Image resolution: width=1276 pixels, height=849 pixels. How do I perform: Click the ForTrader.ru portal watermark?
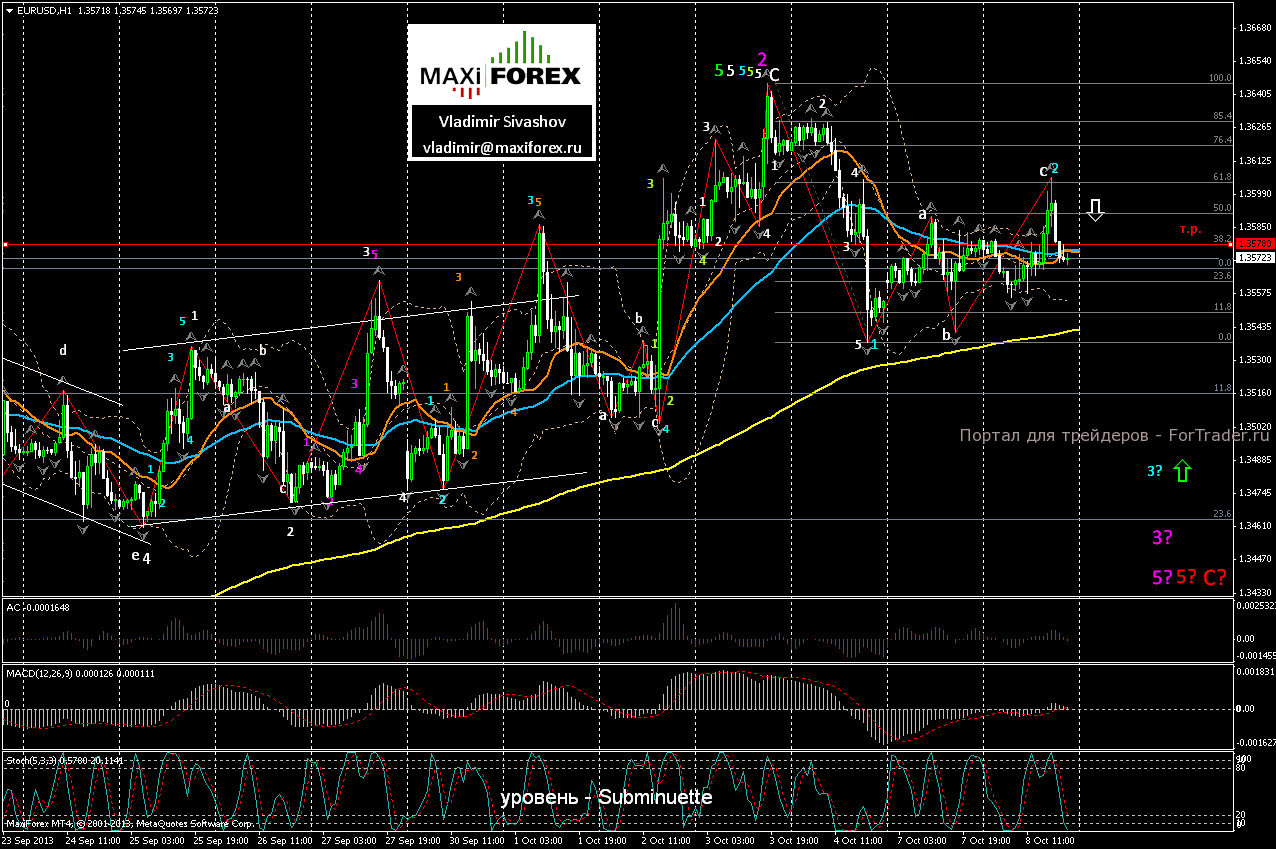pos(1114,435)
